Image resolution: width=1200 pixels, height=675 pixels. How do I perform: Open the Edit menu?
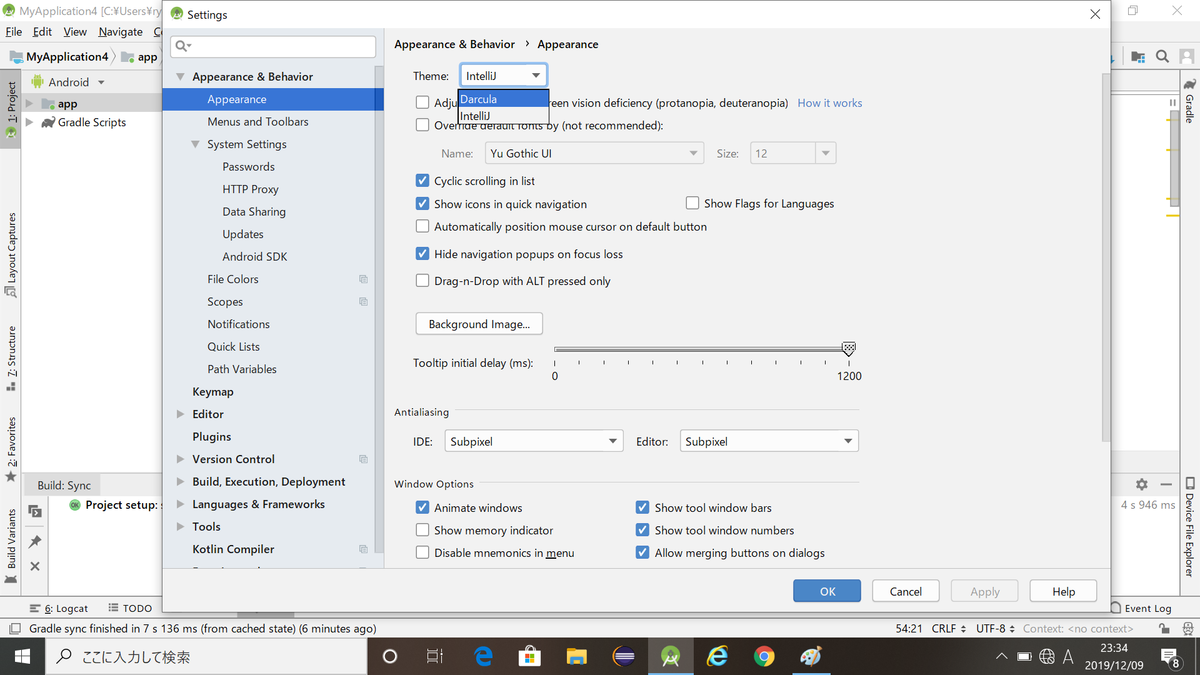point(42,32)
